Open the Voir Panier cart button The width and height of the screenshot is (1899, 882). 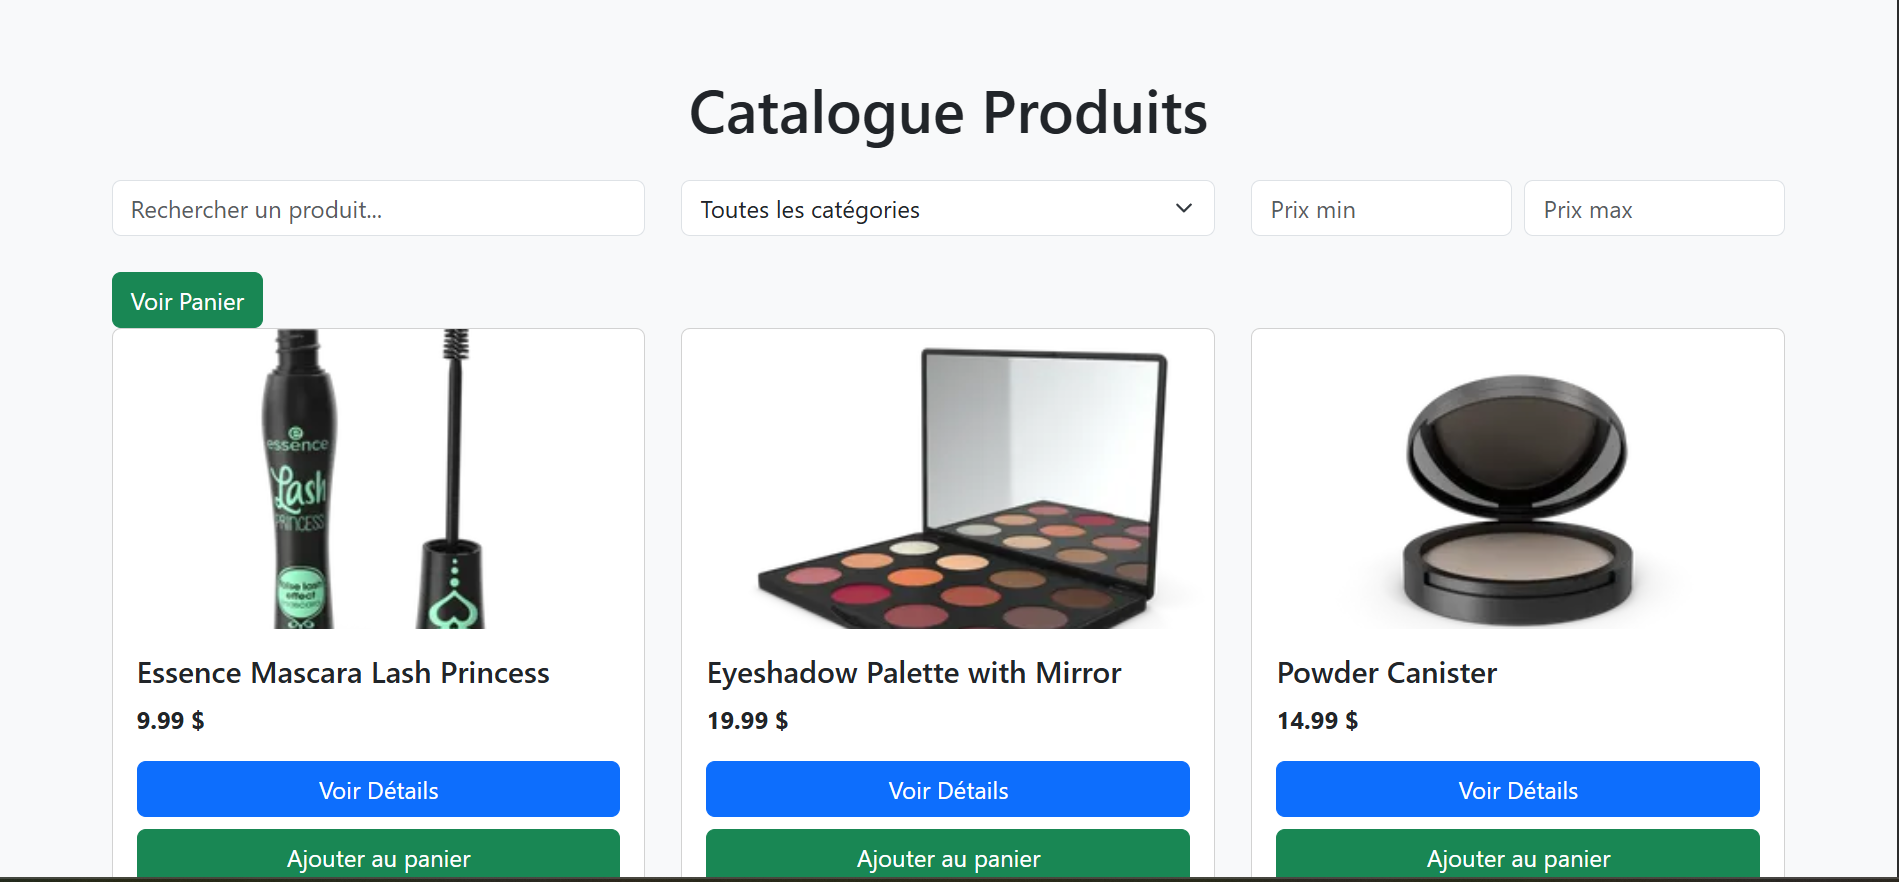[x=187, y=300]
